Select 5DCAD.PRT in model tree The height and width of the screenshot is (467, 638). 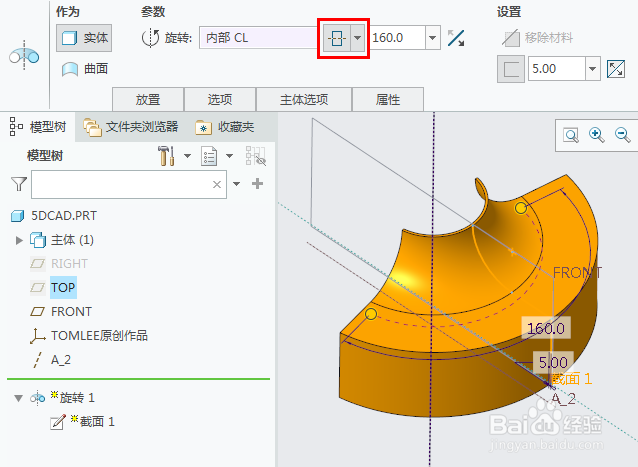click(x=64, y=216)
